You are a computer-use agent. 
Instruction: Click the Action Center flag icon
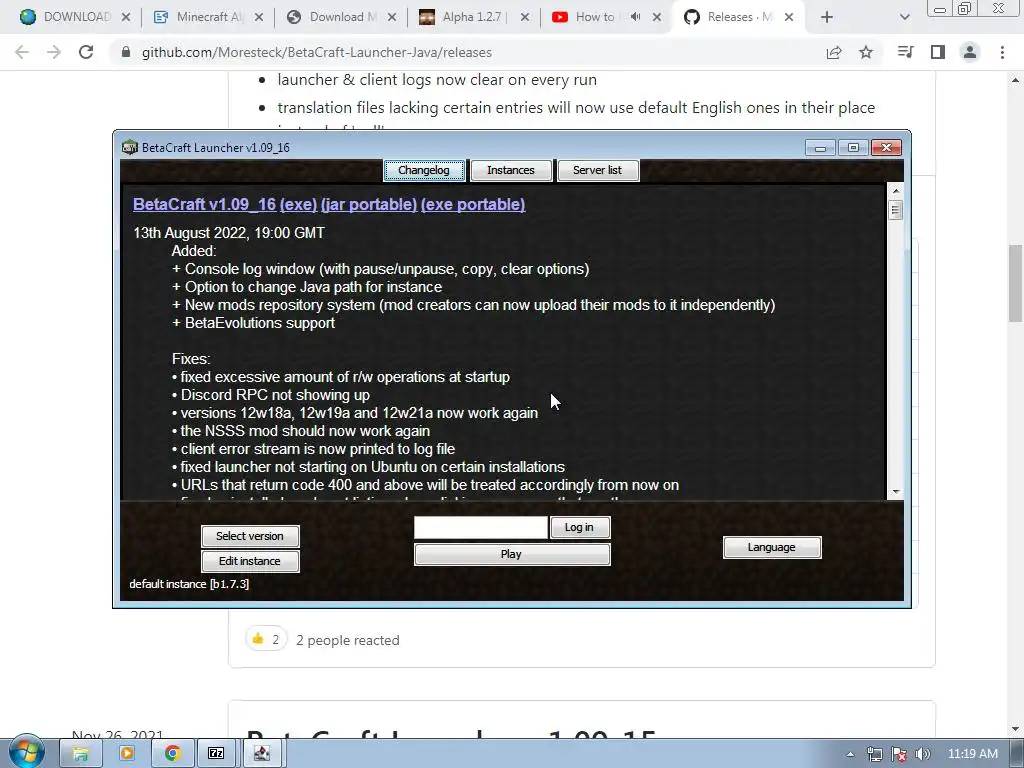899,754
